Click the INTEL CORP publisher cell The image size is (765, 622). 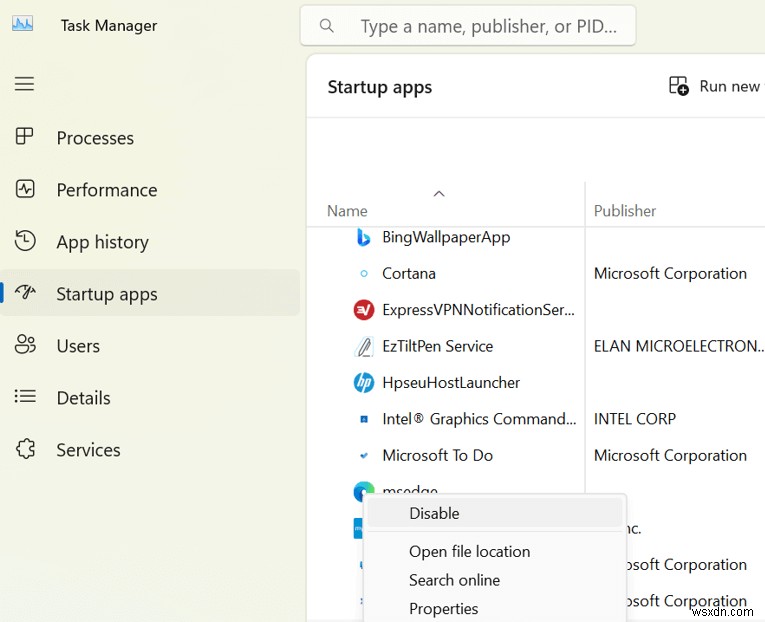(x=634, y=419)
